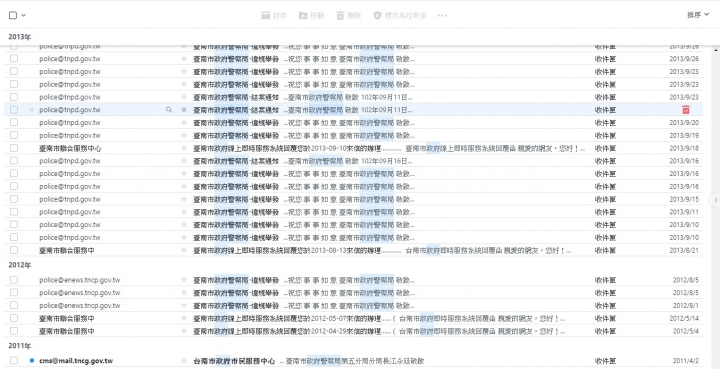Star the message dated 2013/9/19
Image resolution: width=720 pixels, height=369 pixels.
click(x=184, y=135)
